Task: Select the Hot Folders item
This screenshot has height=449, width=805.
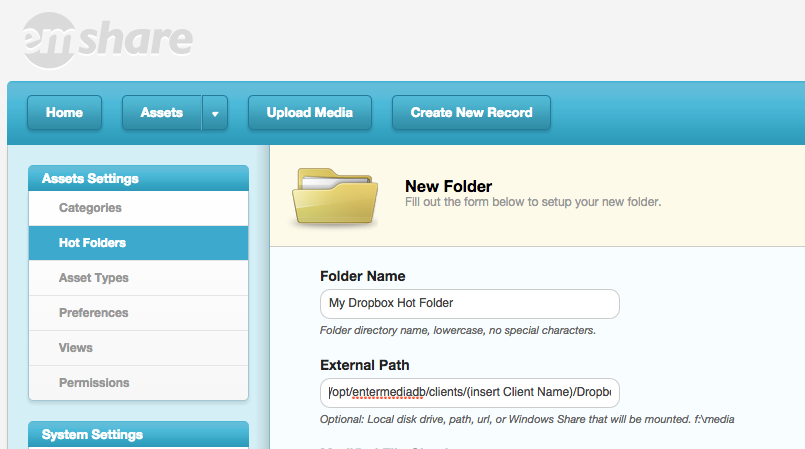Action: 139,243
